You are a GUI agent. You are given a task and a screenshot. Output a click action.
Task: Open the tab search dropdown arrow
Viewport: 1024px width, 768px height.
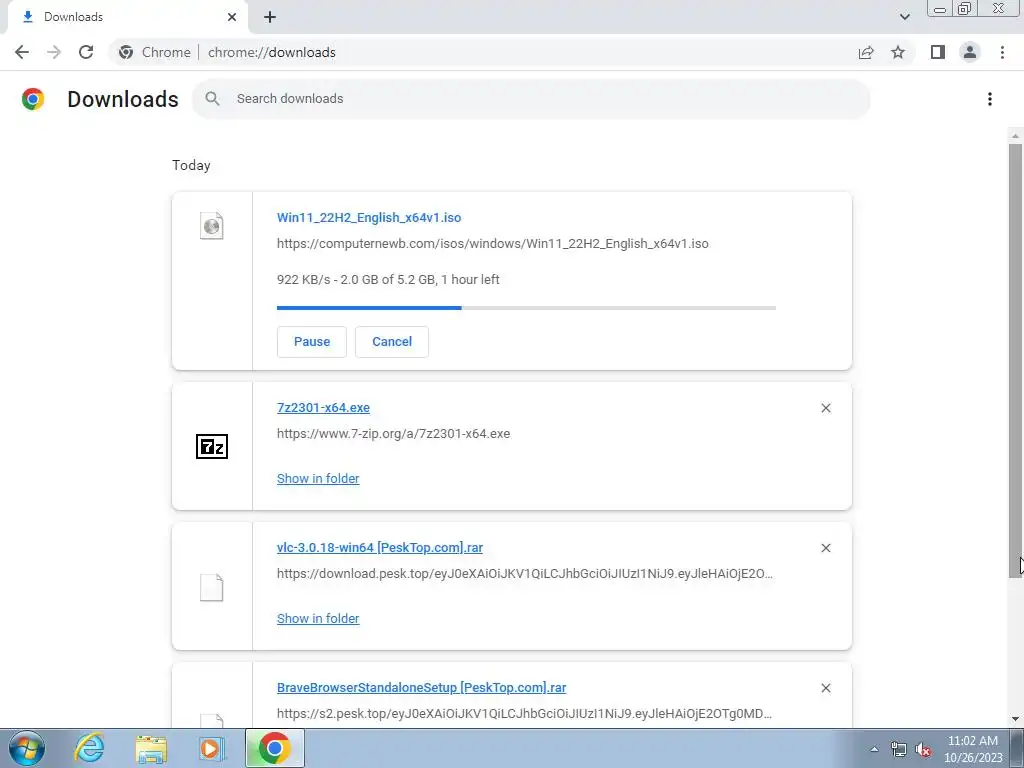click(904, 17)
